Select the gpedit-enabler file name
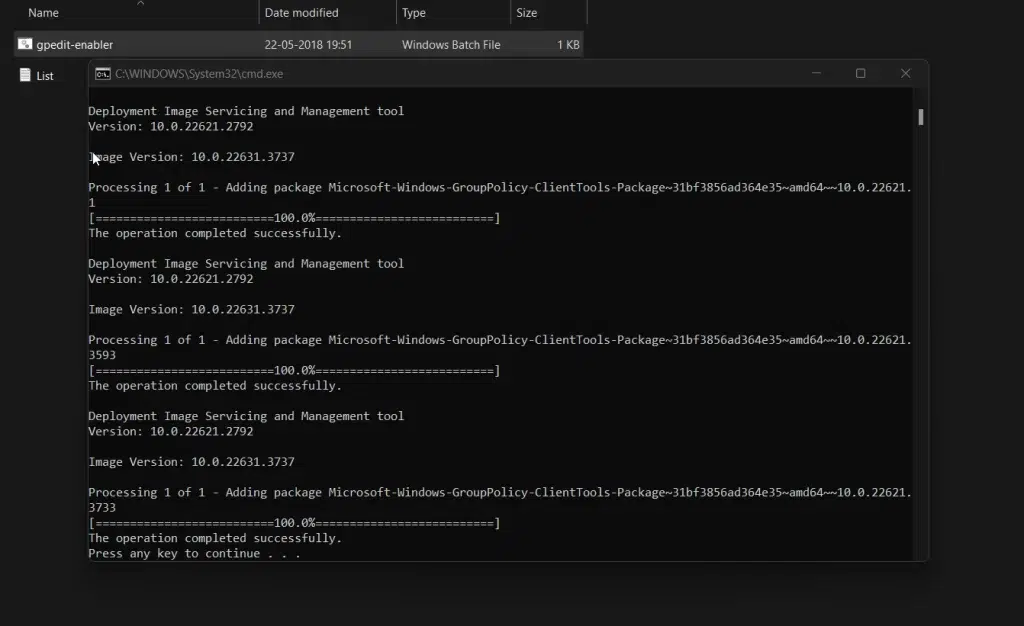 (74, 45)
